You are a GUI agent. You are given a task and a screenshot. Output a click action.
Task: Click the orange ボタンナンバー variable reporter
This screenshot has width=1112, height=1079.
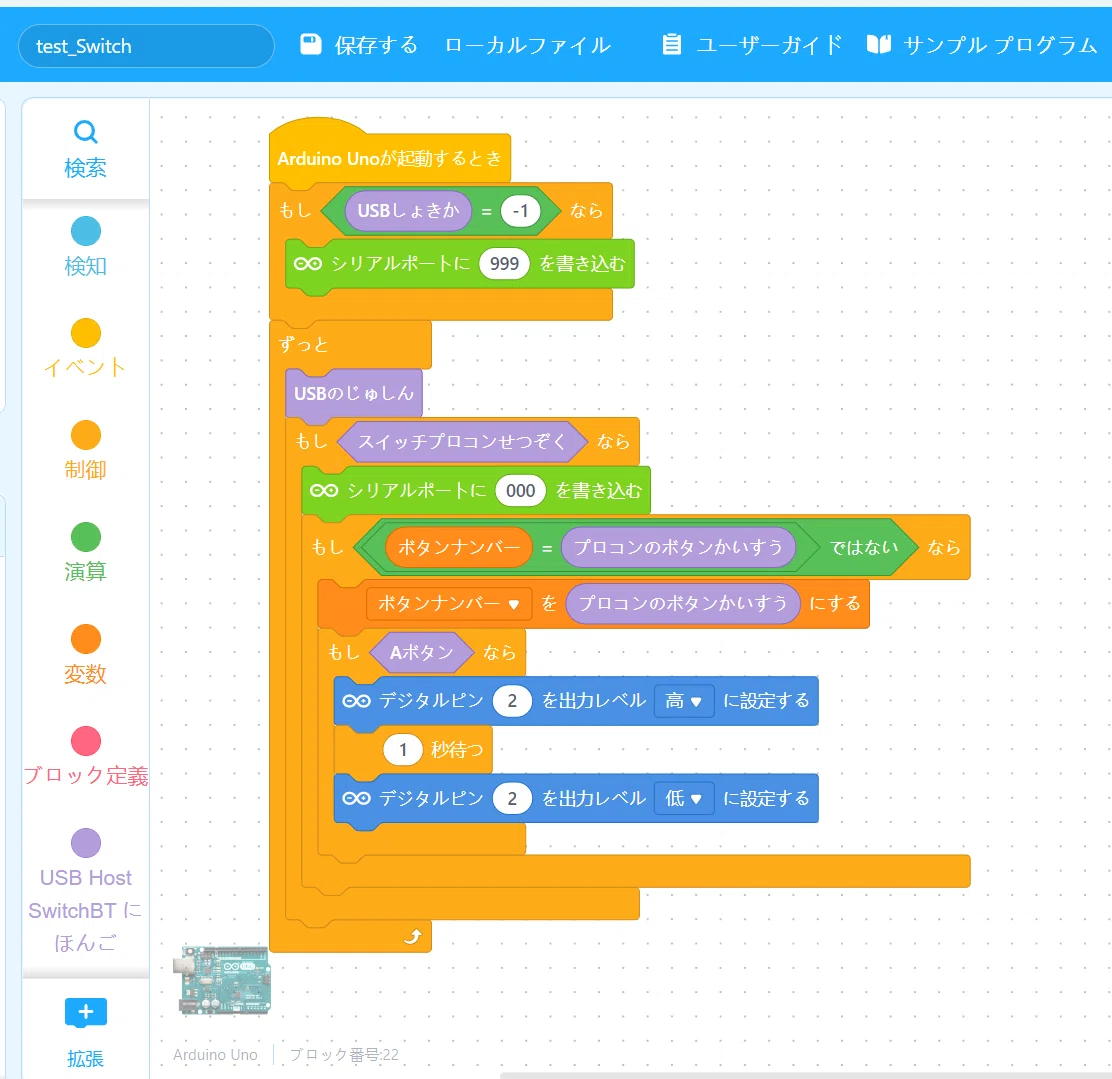[459, 548]
